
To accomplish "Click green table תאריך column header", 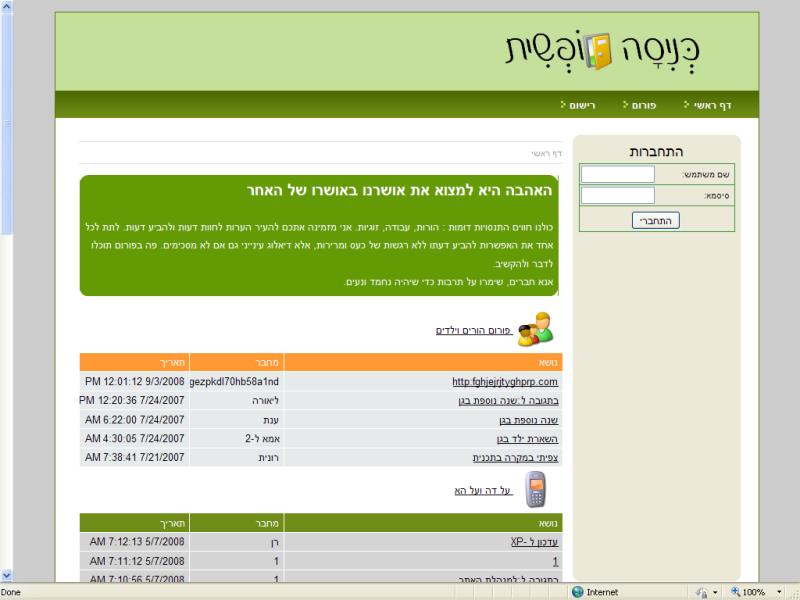I will click(134, 523).
